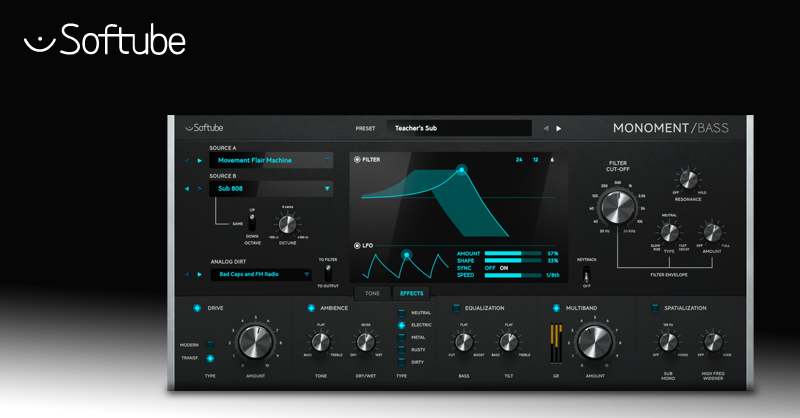Click Analog Dirt previous arrow
Image resolution: width=800 pixels, height=418 pixels.
pos(187,275)
